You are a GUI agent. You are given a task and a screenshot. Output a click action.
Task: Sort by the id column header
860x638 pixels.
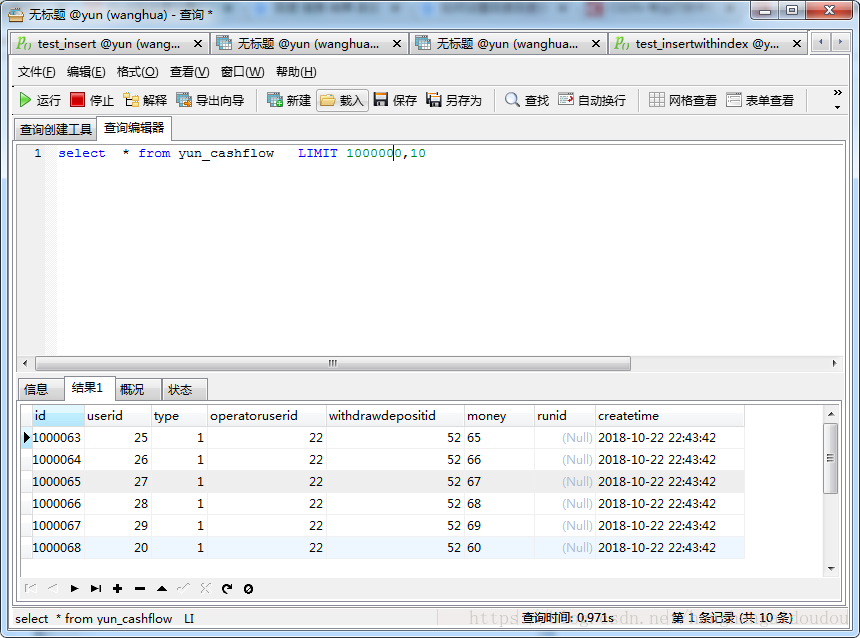click(x=58, y=416)
